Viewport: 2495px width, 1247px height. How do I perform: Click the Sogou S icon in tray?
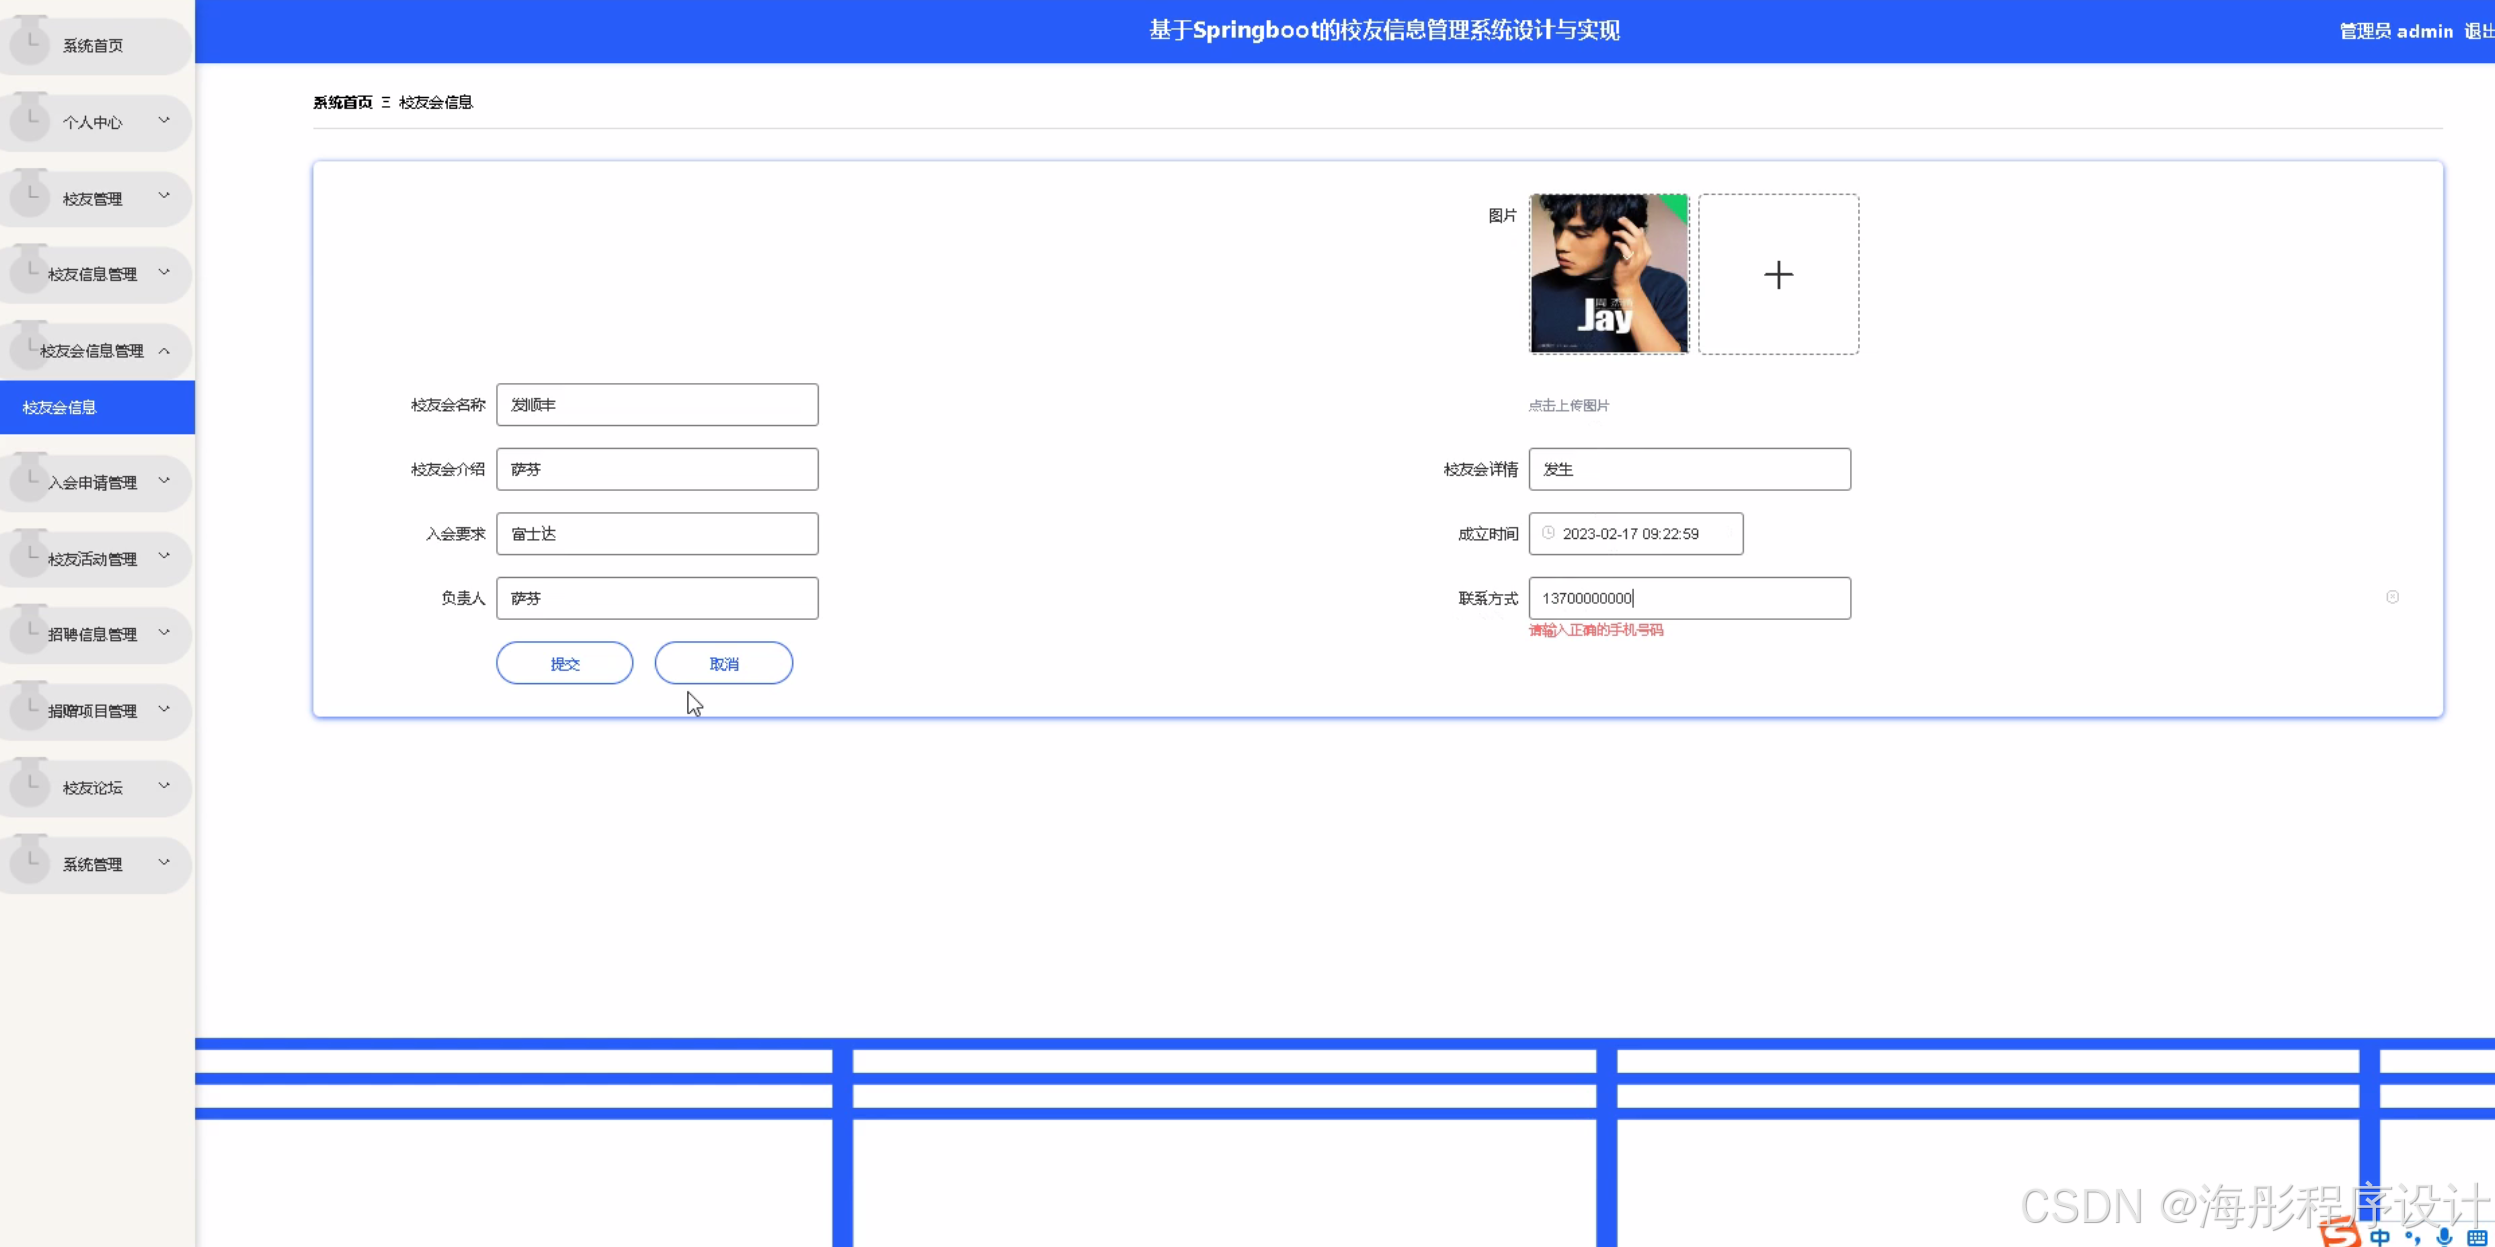[2340, 1234]
